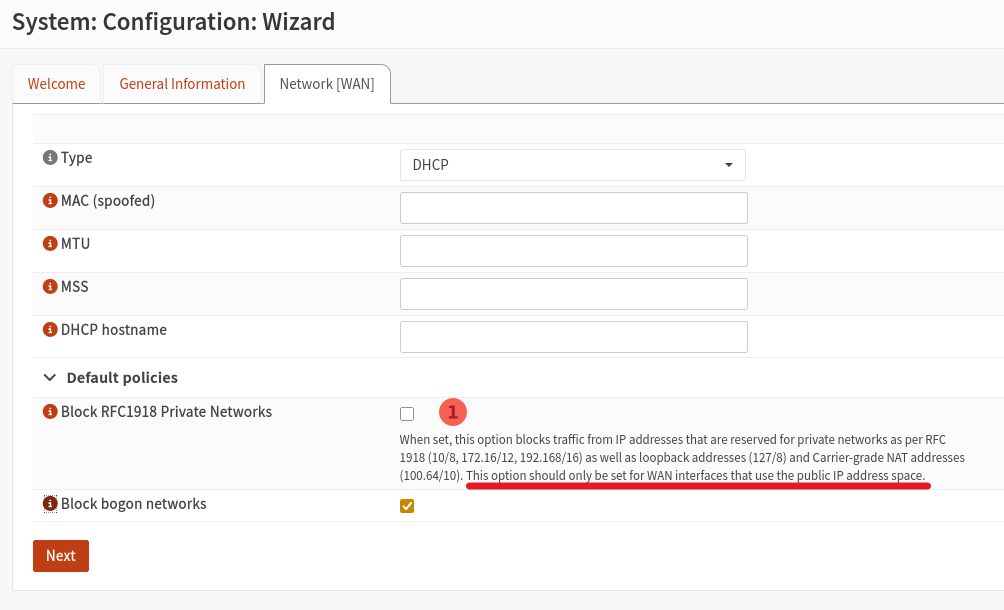The width and height of the screenshot is (1004, 610).
Task: Enable Block RFC1918 Private Networks
Action: tap(406, 413)
